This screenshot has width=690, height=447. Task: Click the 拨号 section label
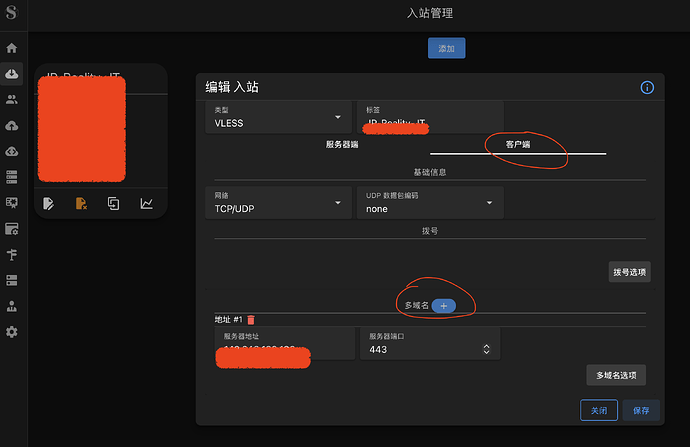(x=430, y=231)
